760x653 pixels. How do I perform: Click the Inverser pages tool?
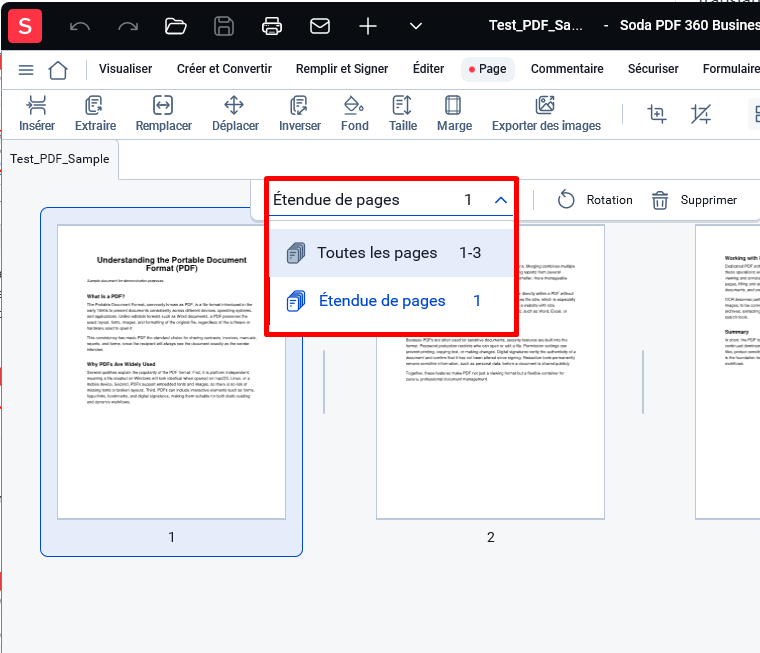coord(300,114)
